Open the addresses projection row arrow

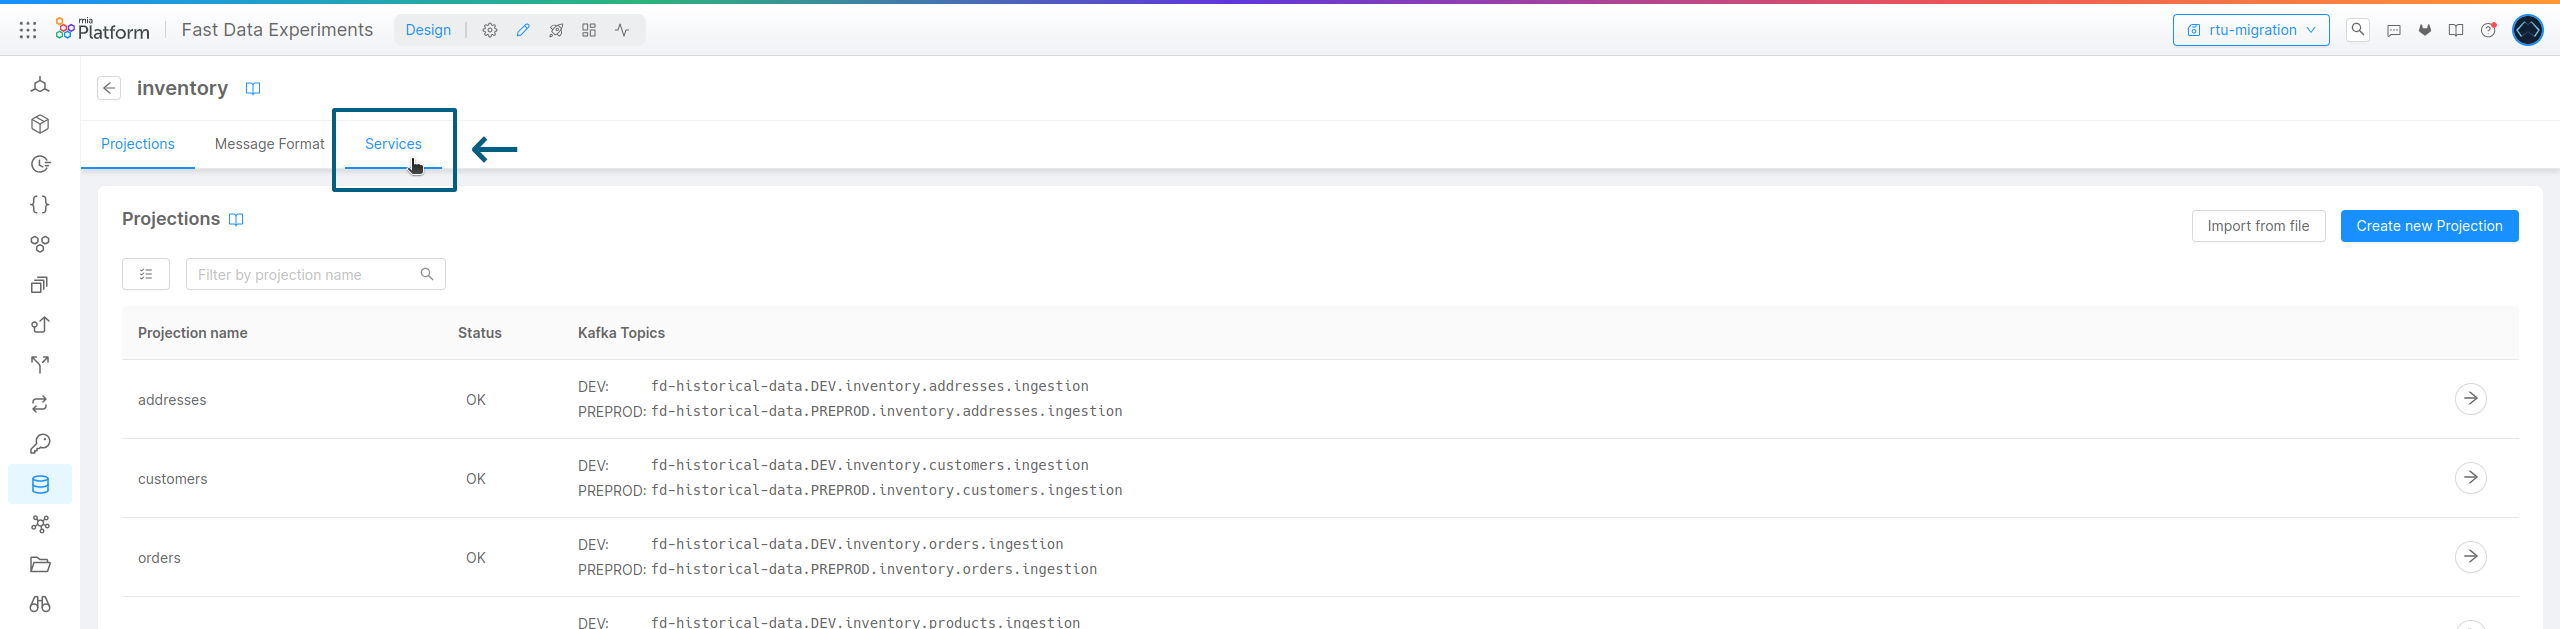2470,399
